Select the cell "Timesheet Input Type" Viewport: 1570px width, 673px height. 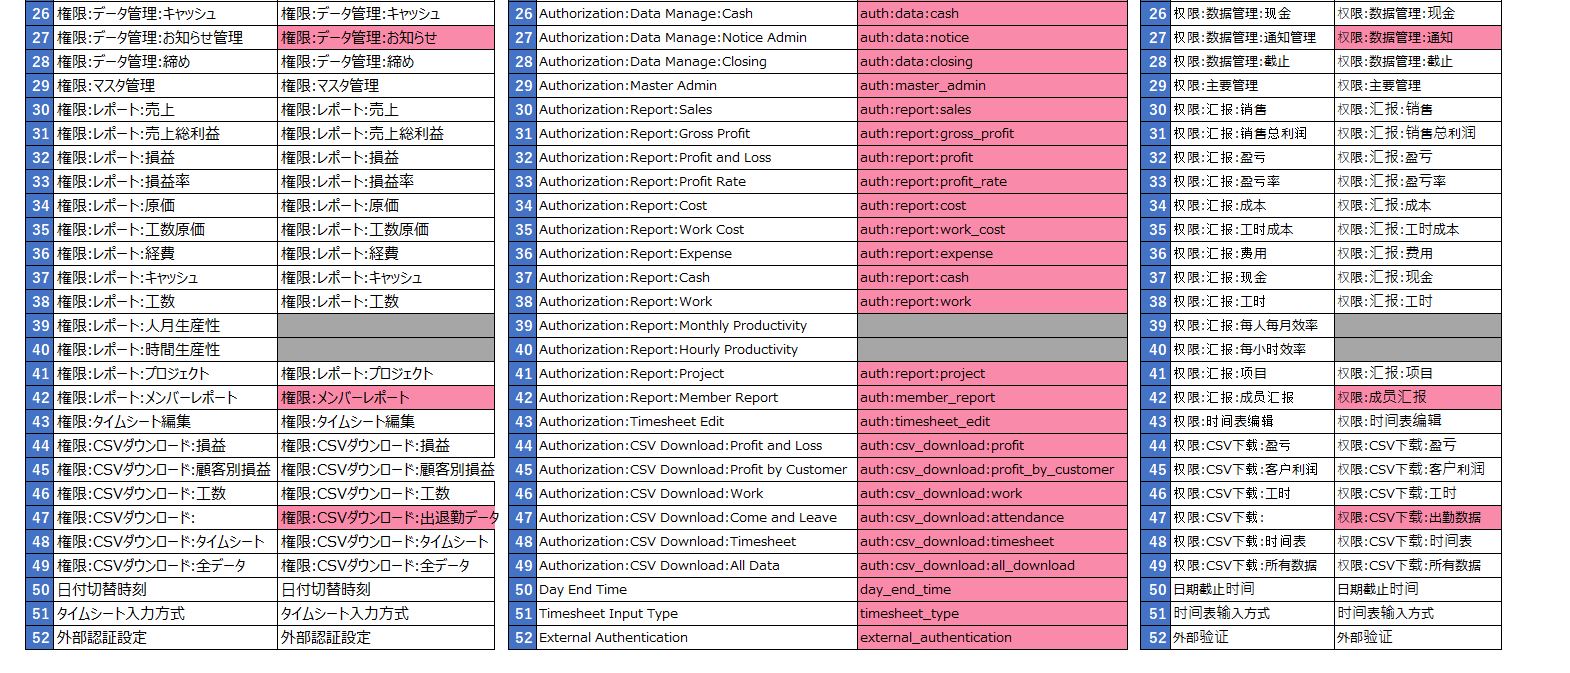point(696,614)
